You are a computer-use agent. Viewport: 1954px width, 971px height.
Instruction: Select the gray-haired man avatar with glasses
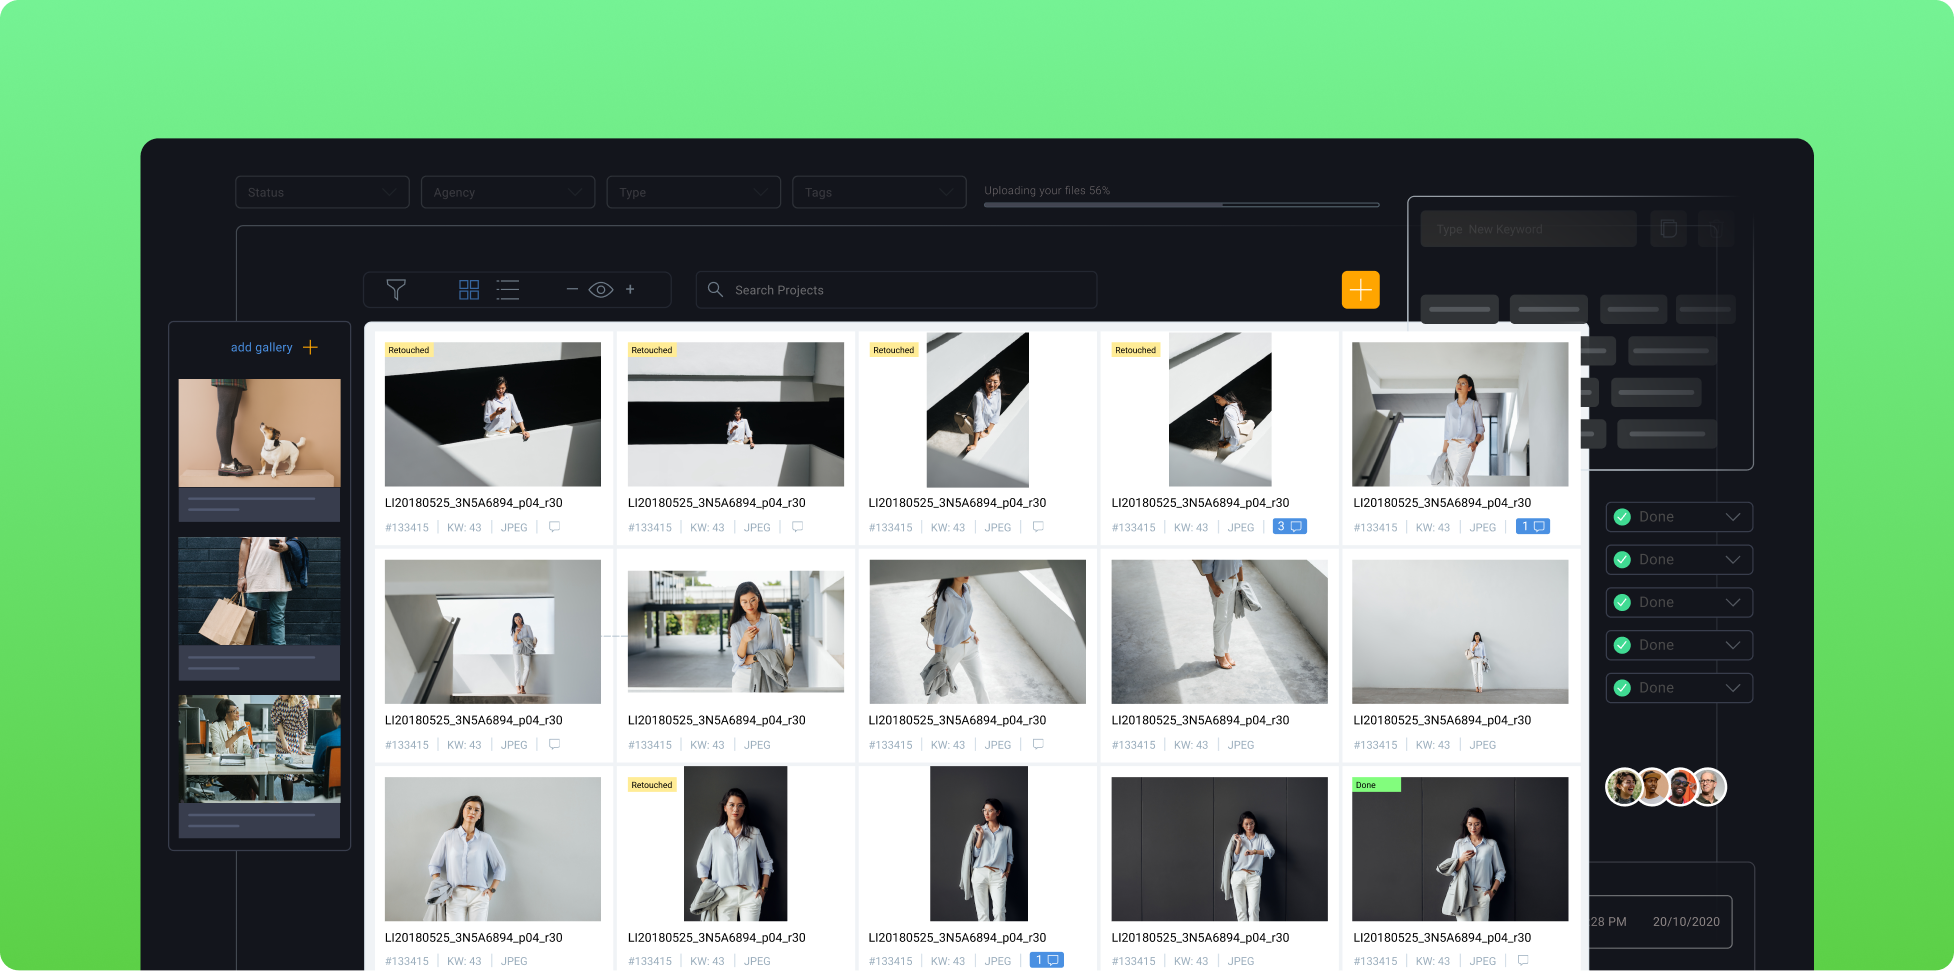click(1709, 787)
